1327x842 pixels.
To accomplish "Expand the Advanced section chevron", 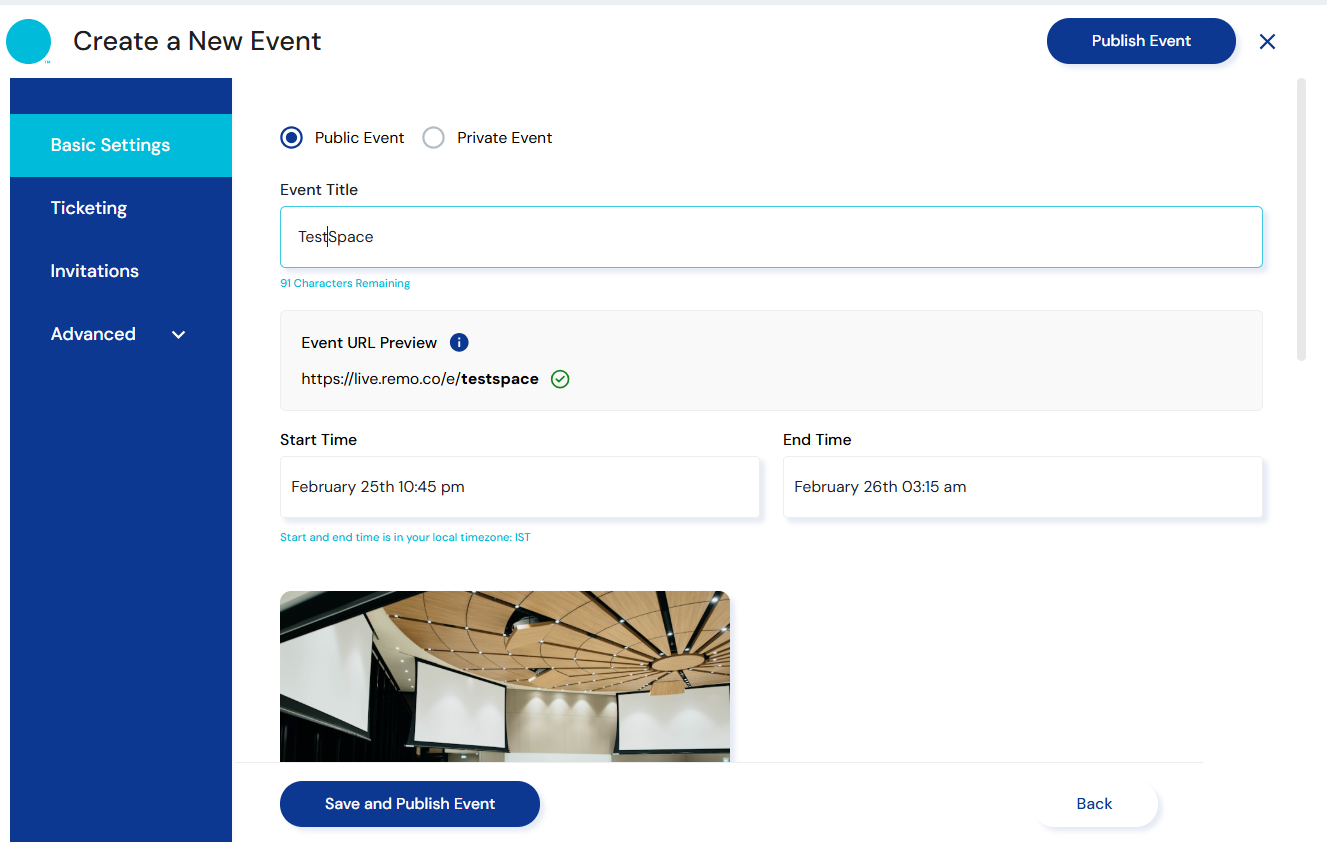I will pyautogui.click(x=179, y=335).
